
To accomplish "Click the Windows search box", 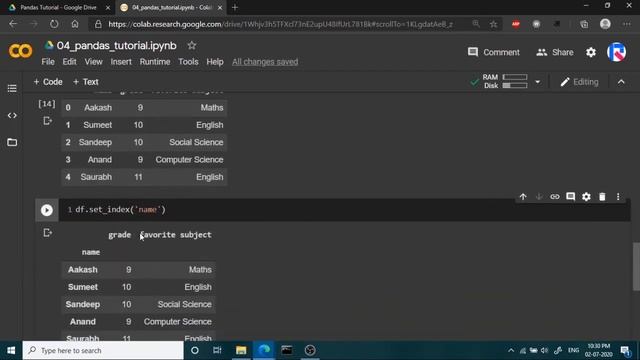I will [x=103, y=350].
